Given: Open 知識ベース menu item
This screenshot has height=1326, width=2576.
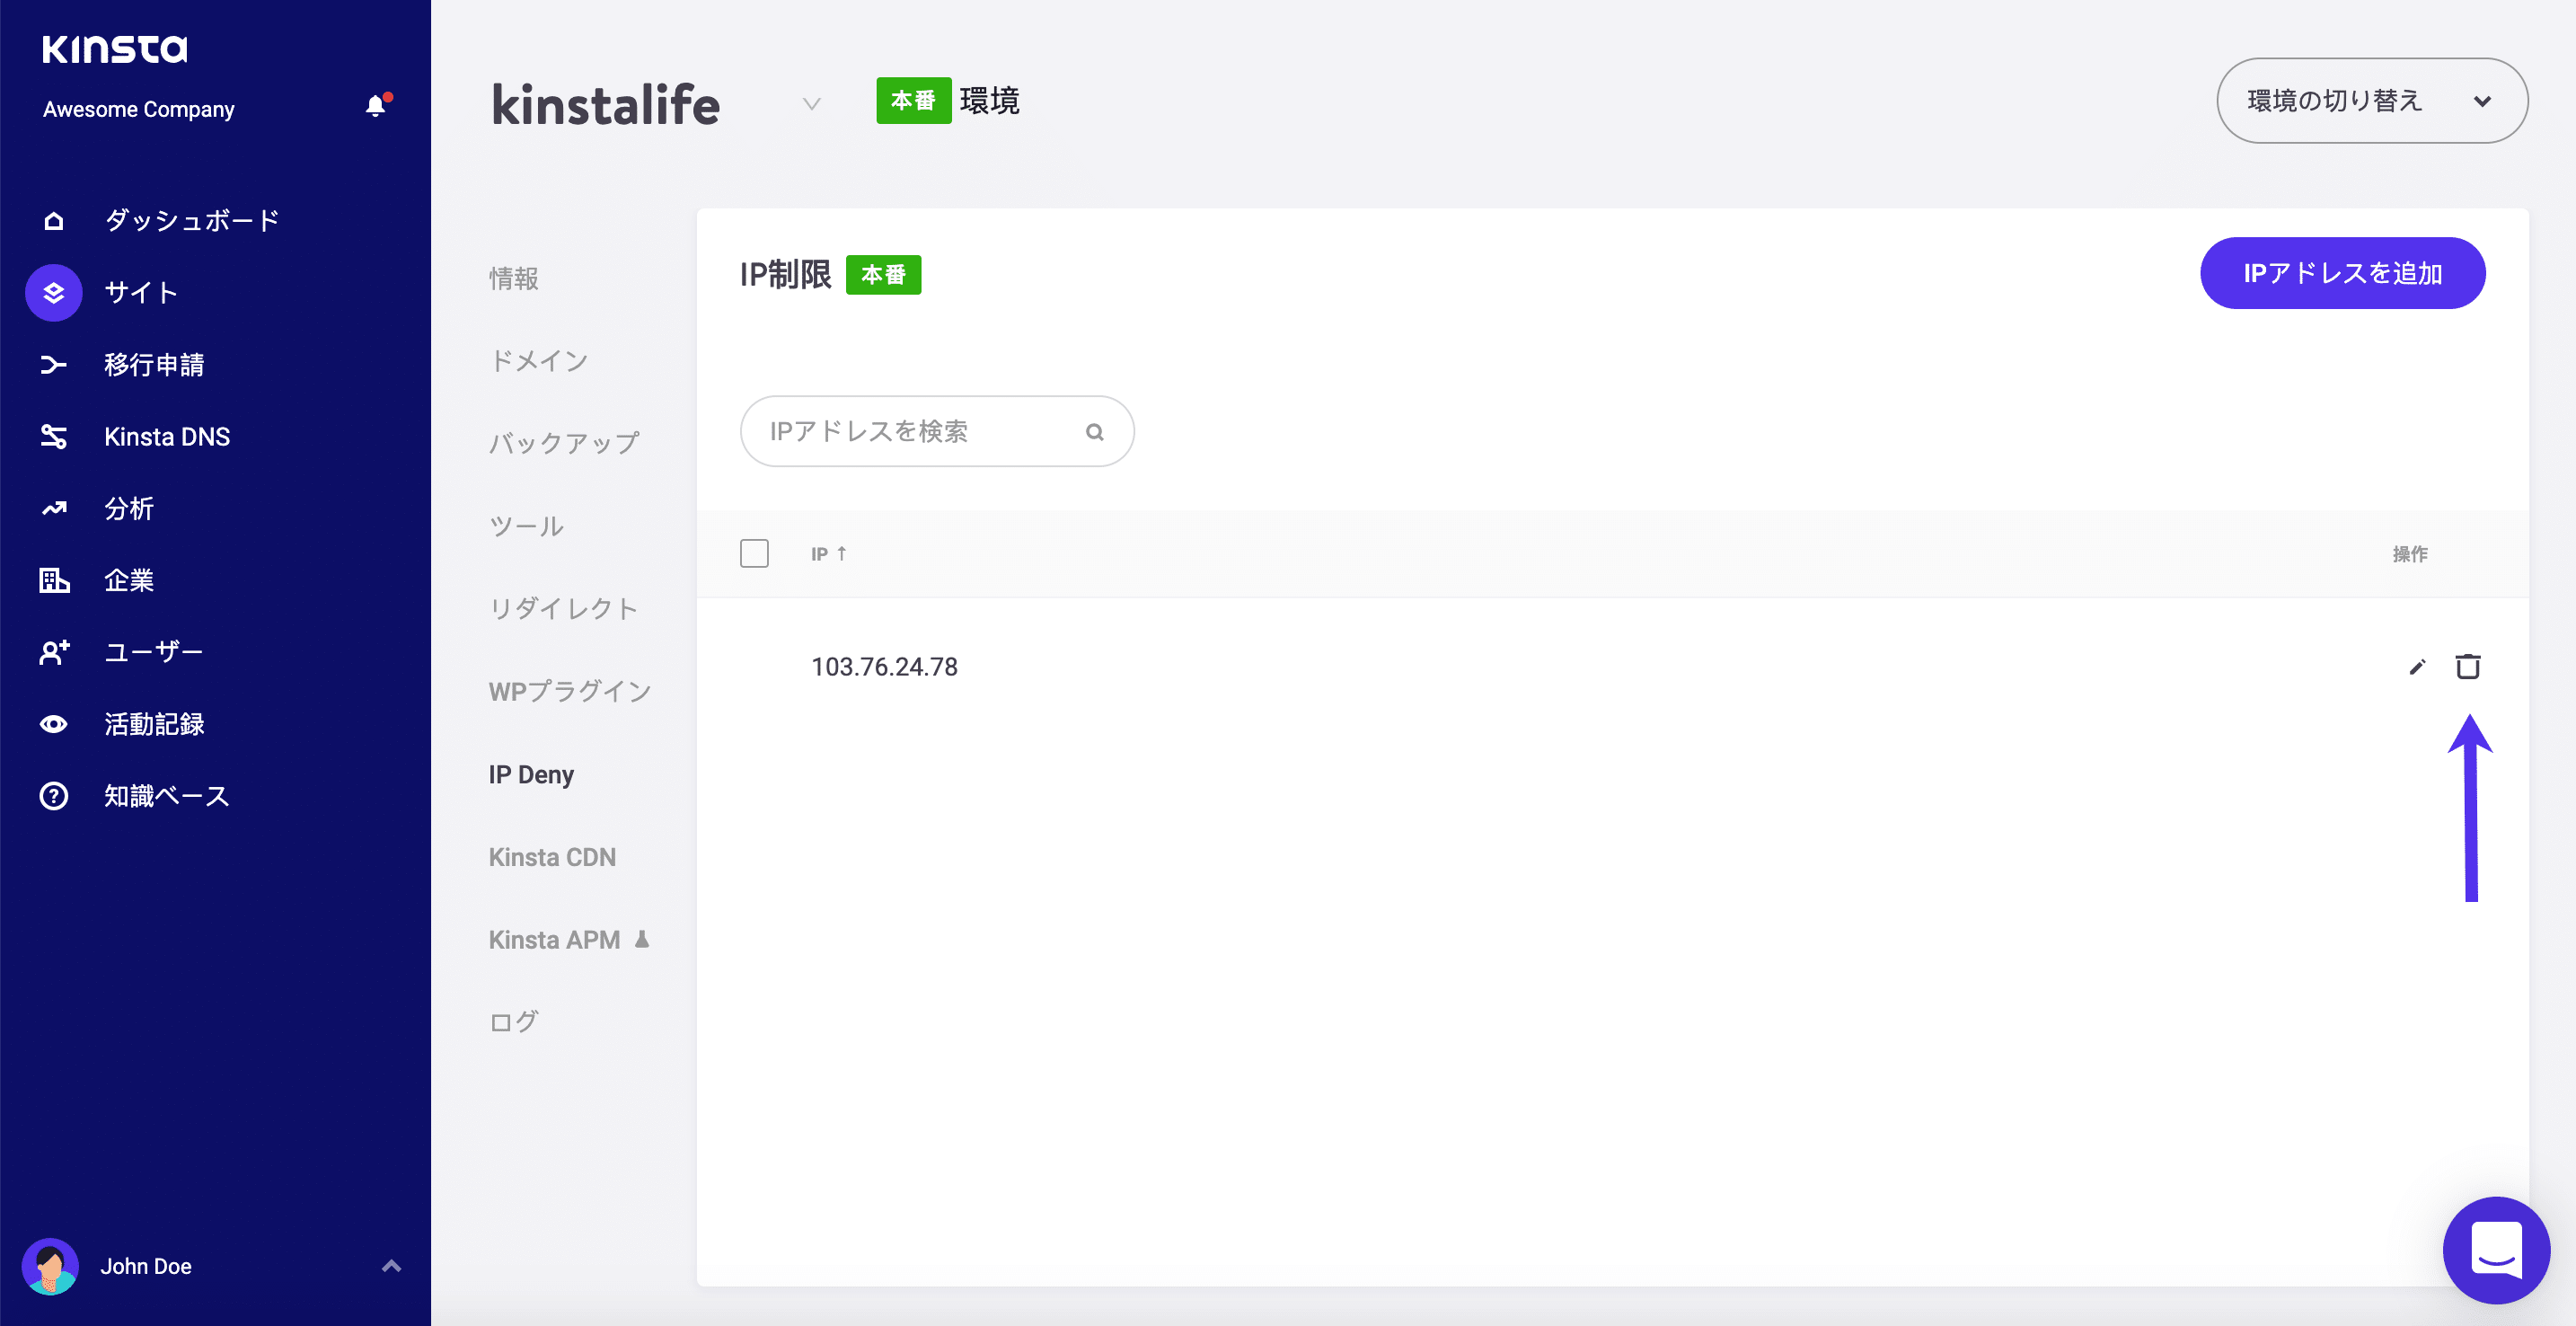Looking at the screenshot, I should [167, 796].
